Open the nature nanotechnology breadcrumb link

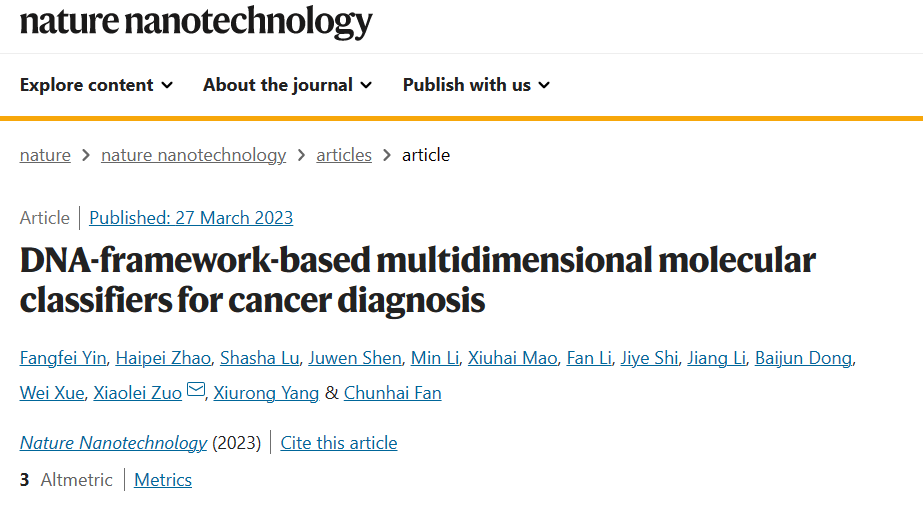194,155
